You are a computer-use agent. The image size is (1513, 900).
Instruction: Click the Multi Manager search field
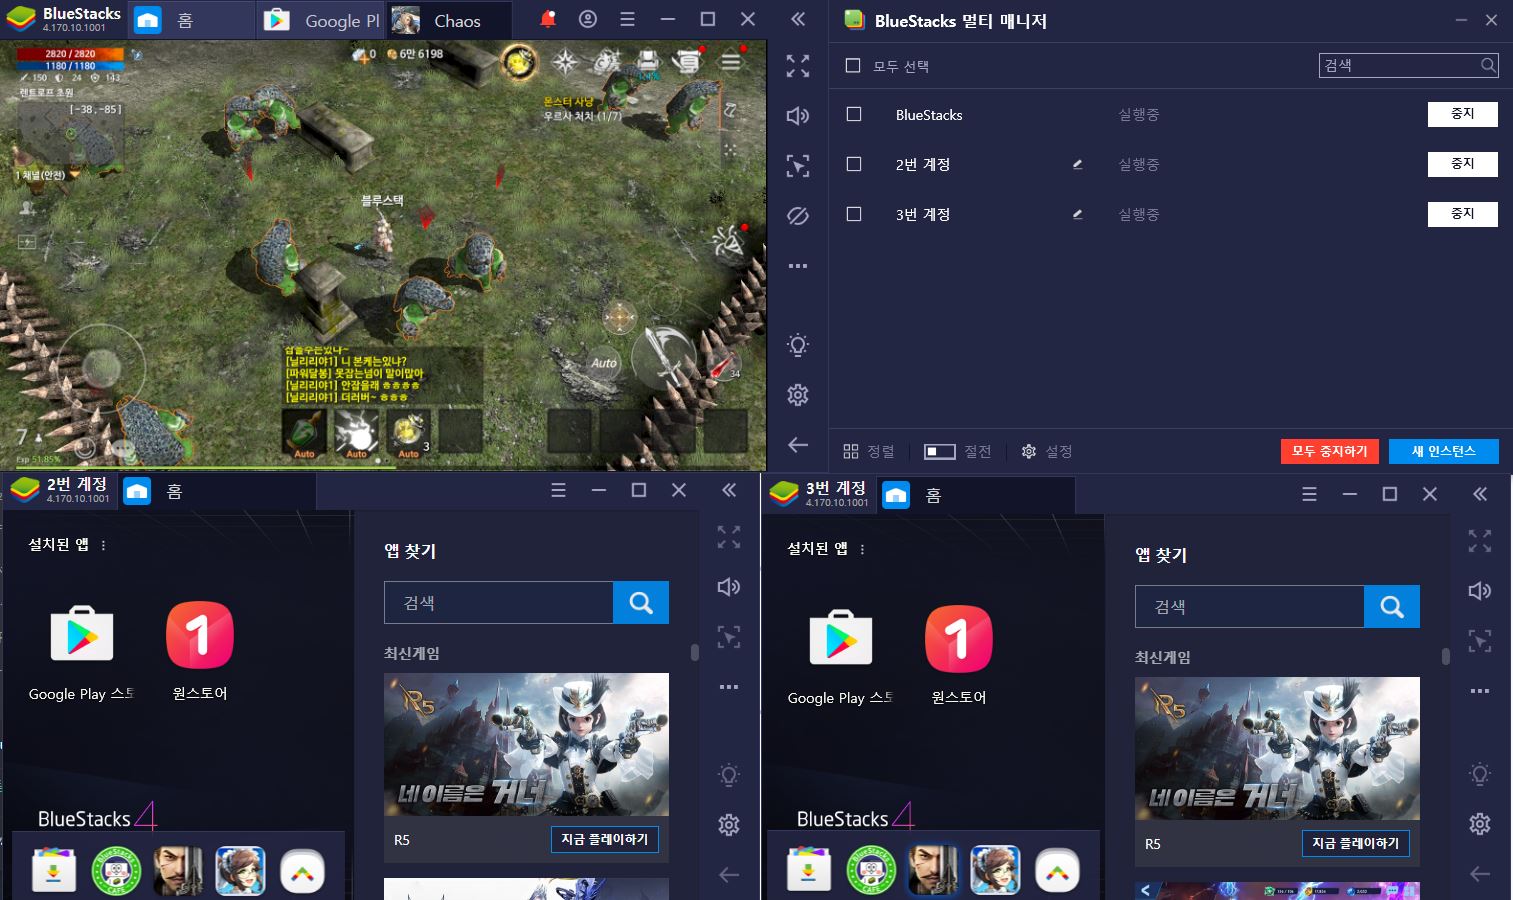tap(1409, 65)
